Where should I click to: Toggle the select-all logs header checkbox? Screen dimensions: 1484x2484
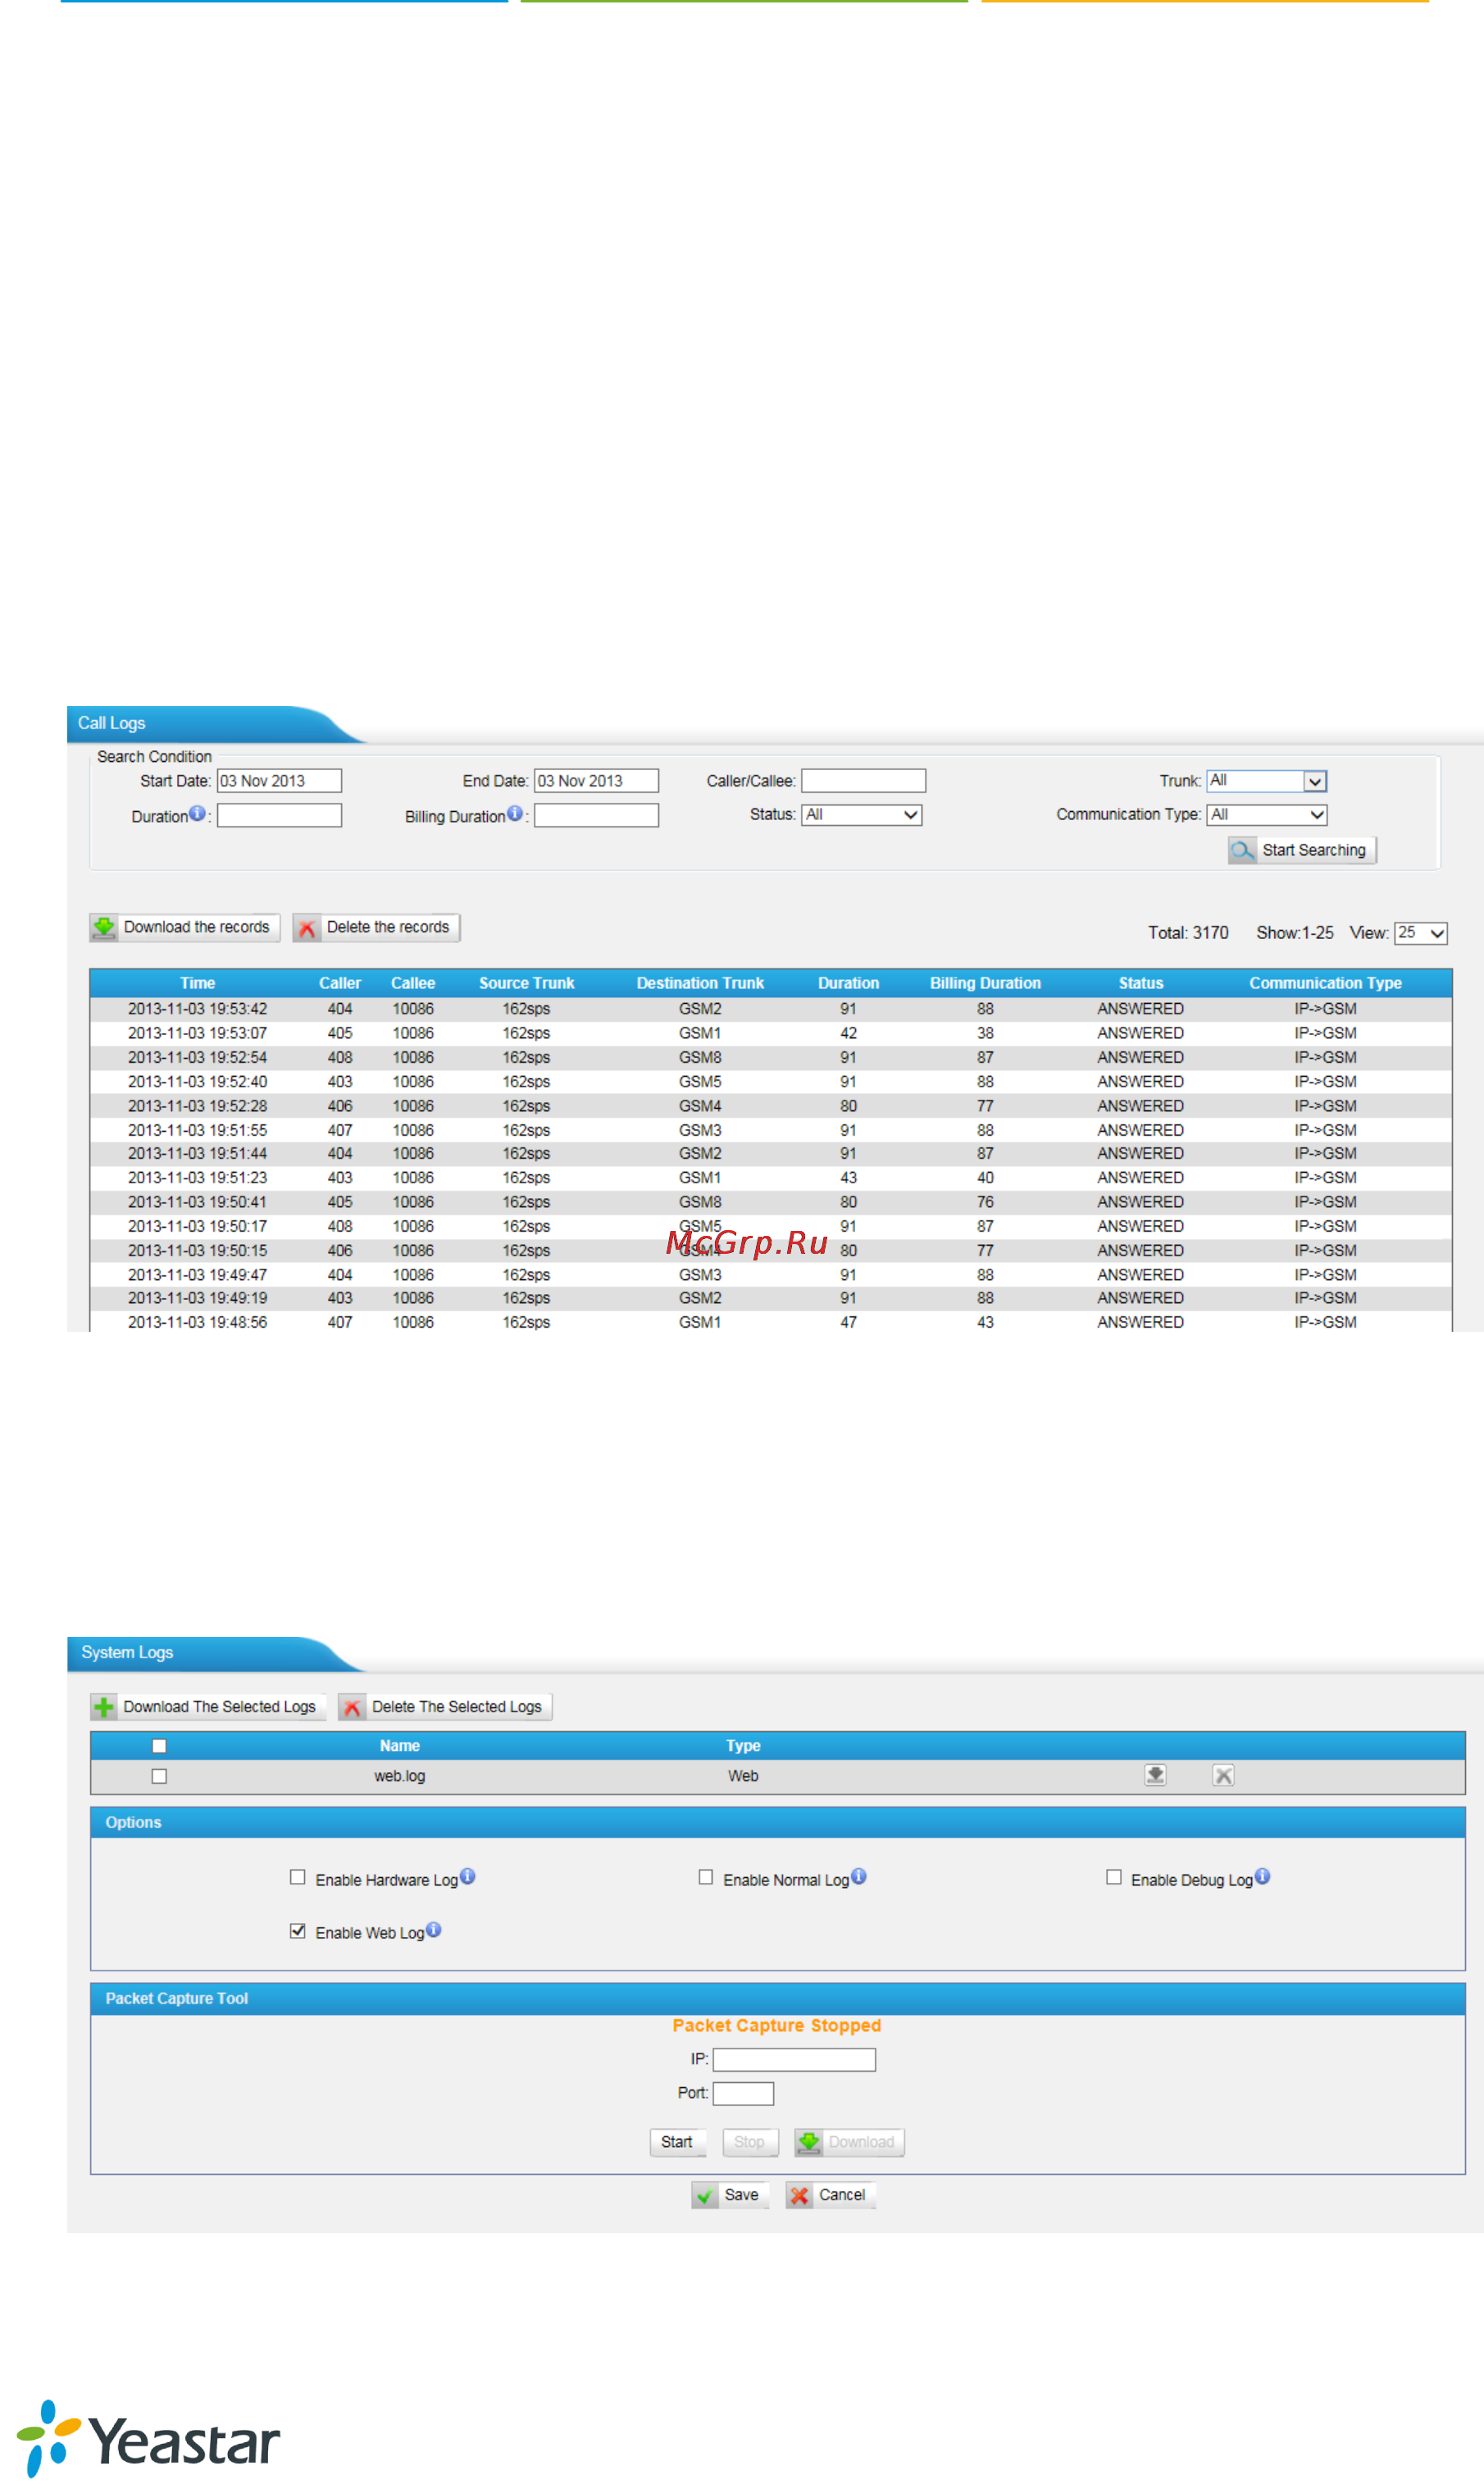[x=159, y=1746]
